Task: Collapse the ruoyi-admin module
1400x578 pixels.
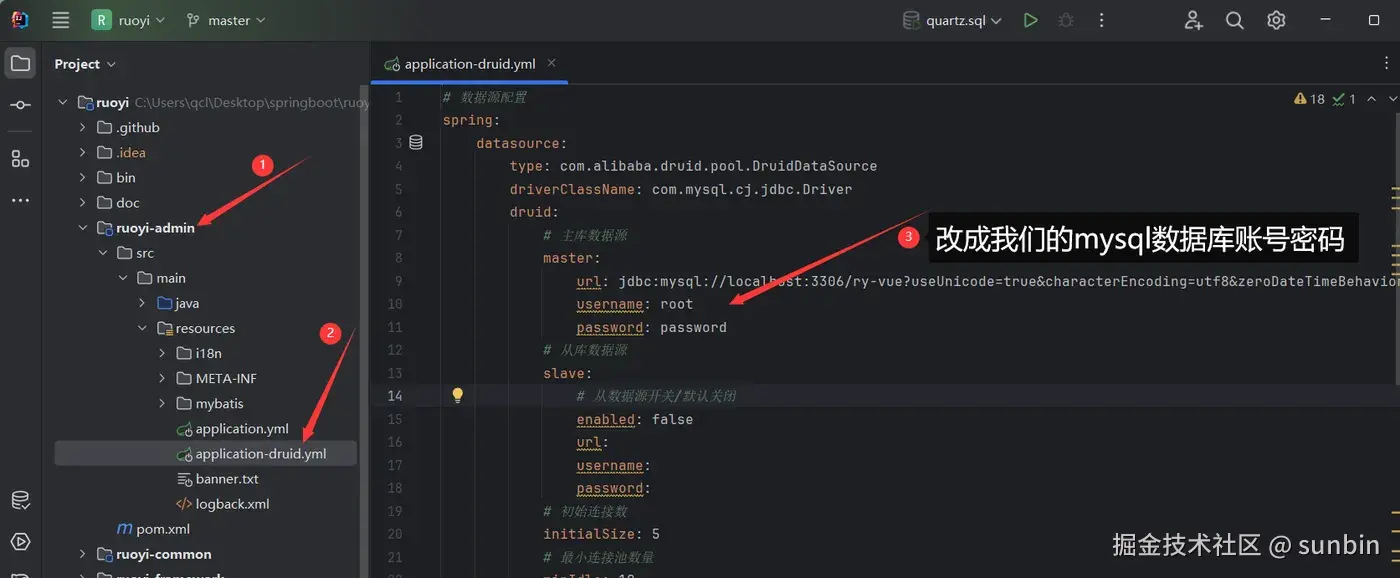Action: pos(82,228)
